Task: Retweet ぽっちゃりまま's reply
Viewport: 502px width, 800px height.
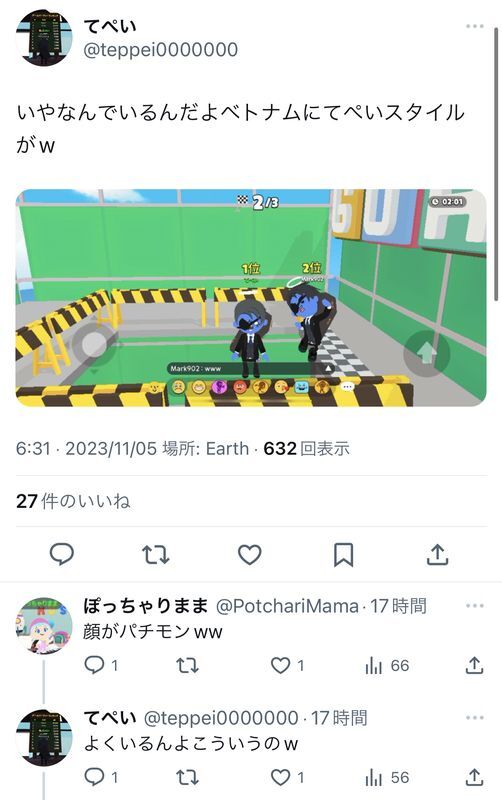Action: pos(187,665)
